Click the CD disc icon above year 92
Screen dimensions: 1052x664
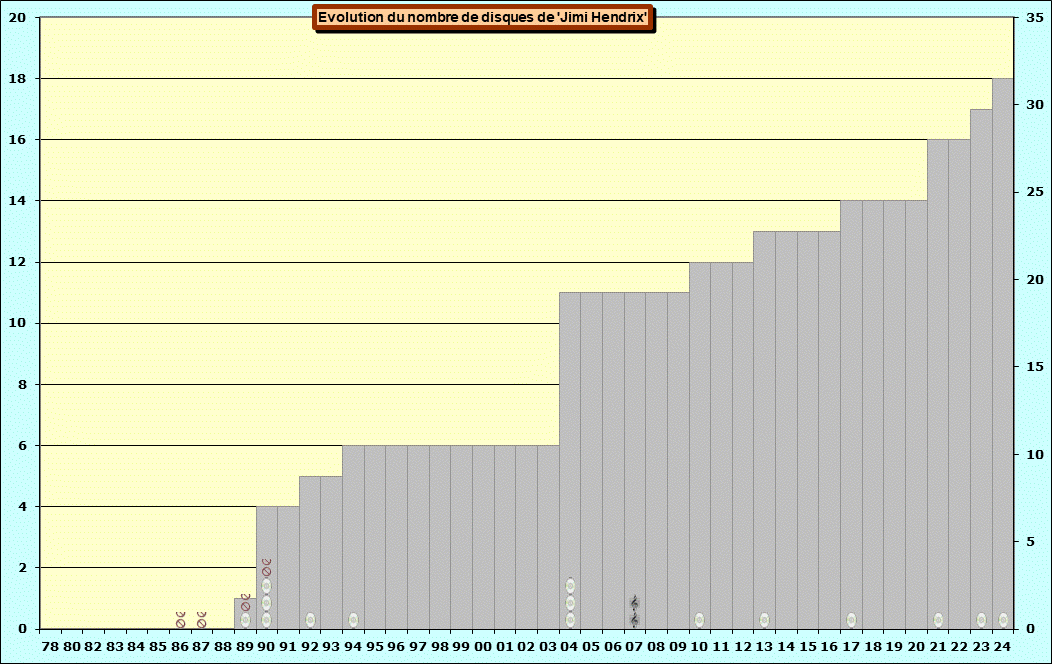310,620
